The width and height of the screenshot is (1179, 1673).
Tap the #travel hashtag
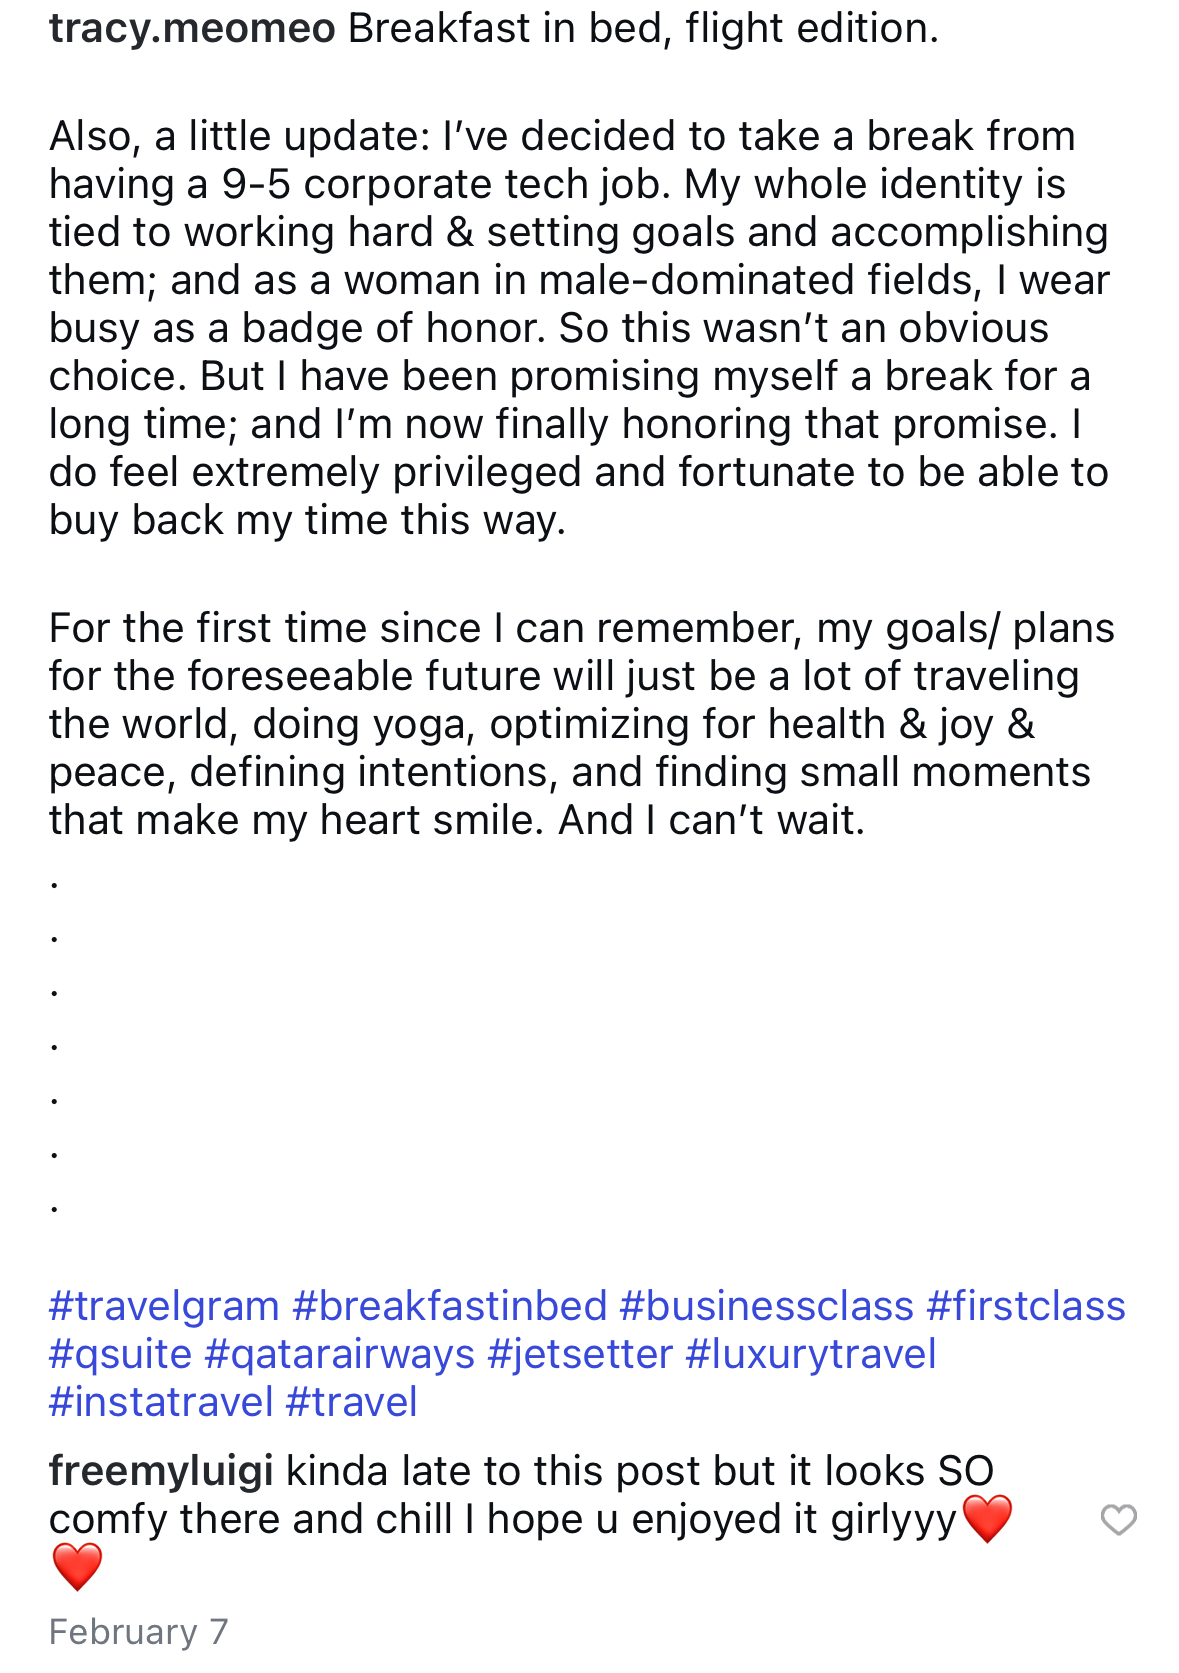(x=352, y=1402)
